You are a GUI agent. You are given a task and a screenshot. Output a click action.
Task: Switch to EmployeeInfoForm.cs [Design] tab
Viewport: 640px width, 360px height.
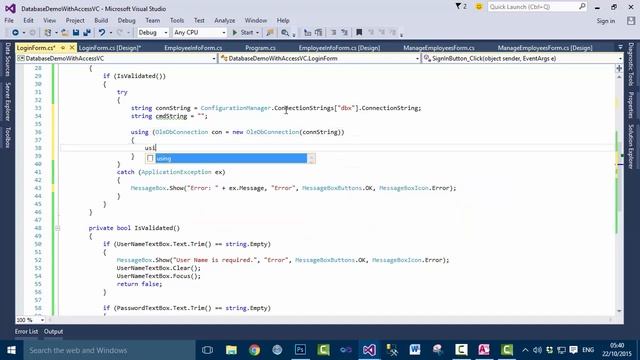[x=339, y=48]
